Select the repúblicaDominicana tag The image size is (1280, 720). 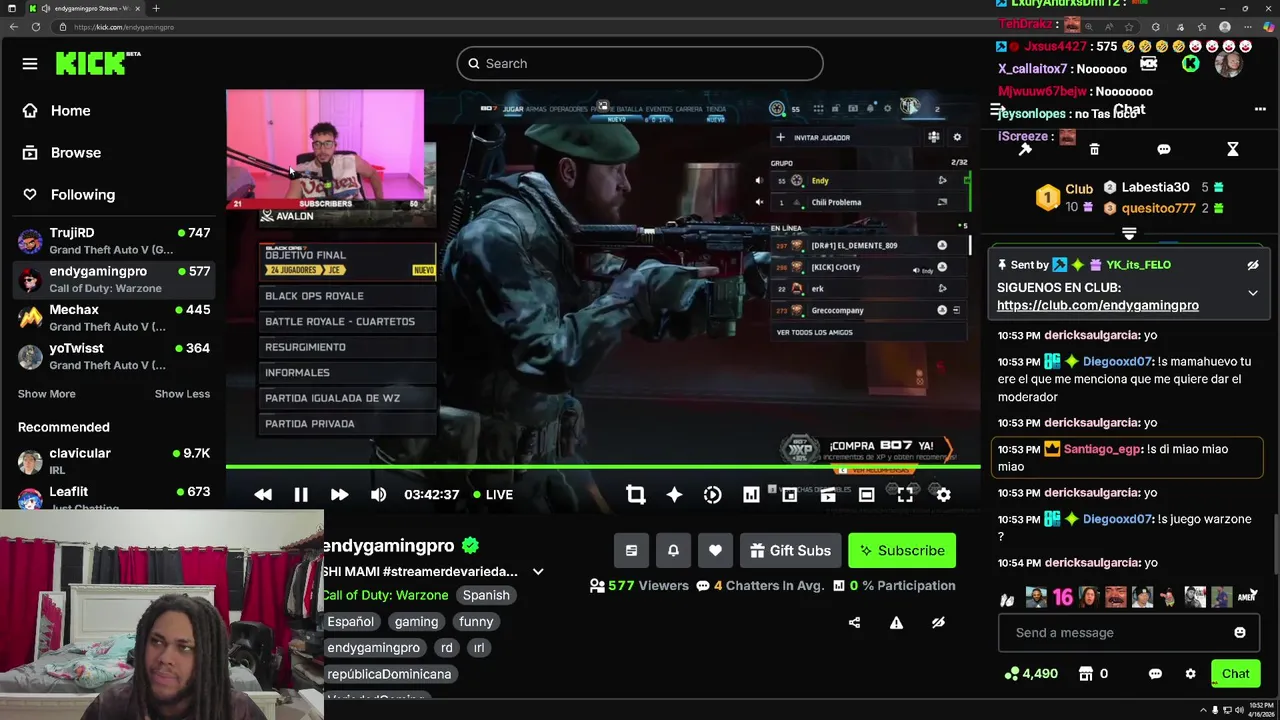pyautogui.click(x=389, y=674)
